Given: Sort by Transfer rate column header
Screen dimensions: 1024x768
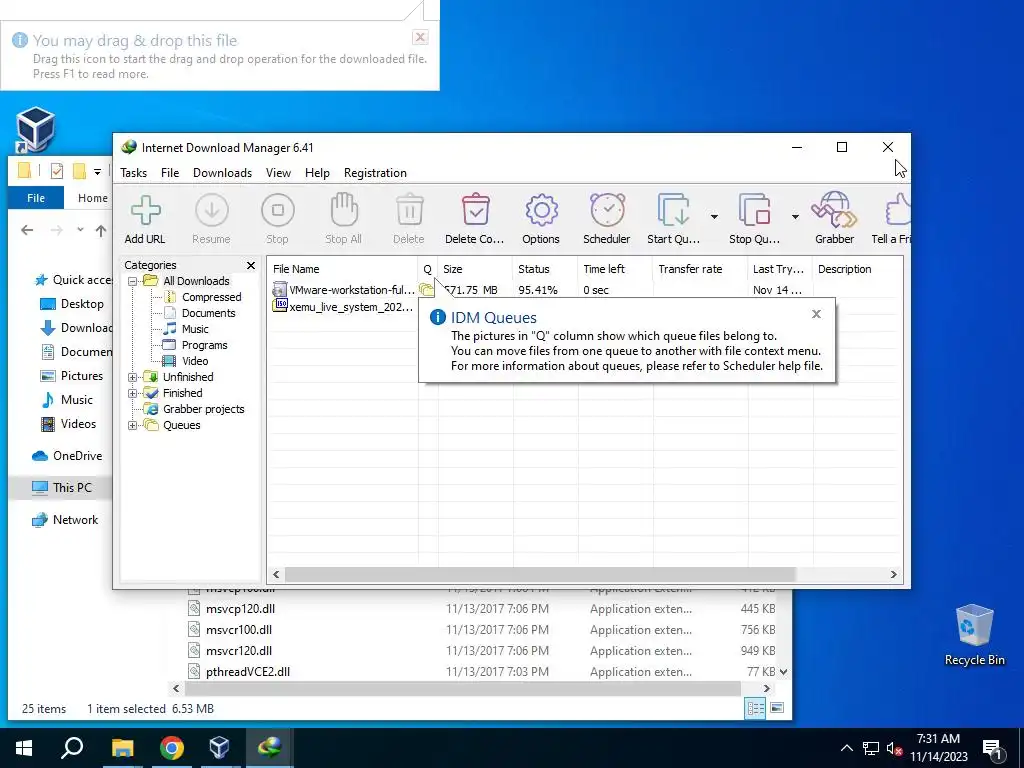Looking at the screenshot, I should click(x=700, y=269).
